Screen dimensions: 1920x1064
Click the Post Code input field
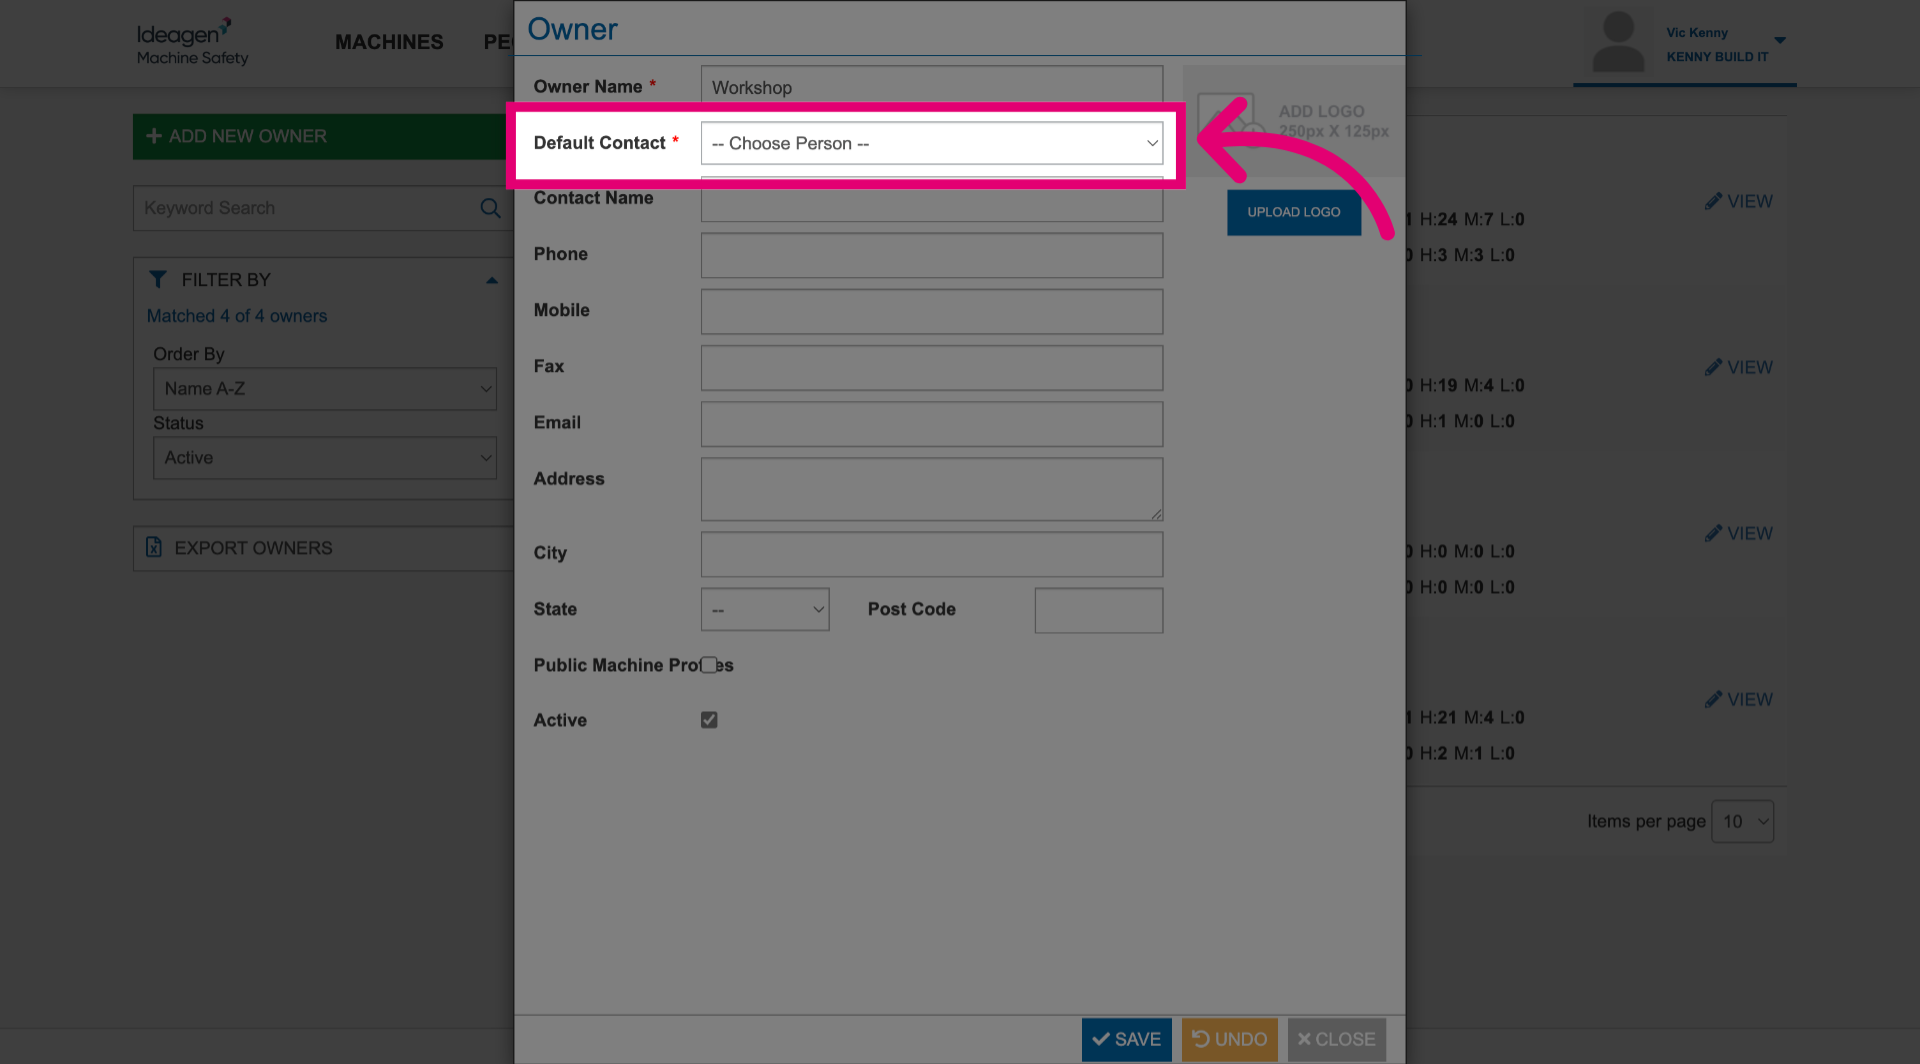pos(1098,610)
